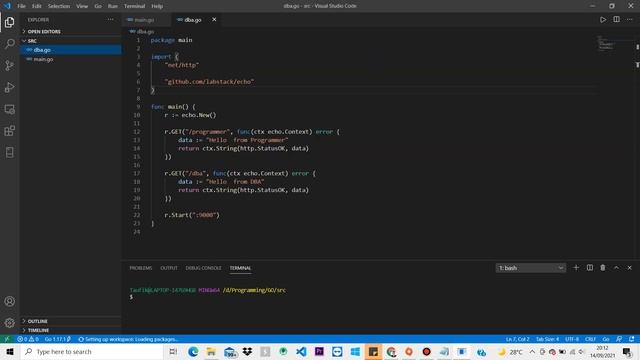
Task: Click CRLF line ending selector
Action: point(590,339)
